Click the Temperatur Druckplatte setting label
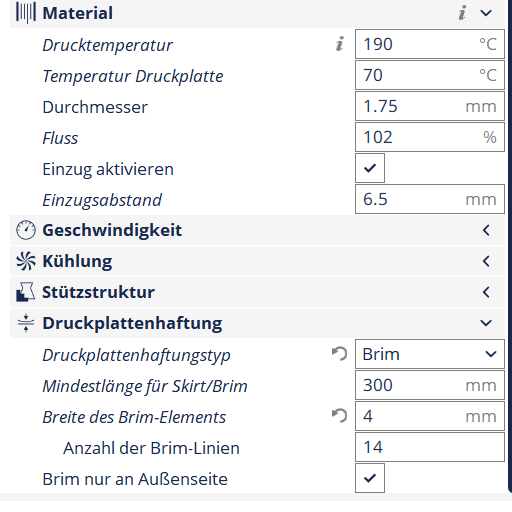Image resolution: width=512 pixels, height=512 pixels. [133, 76]
